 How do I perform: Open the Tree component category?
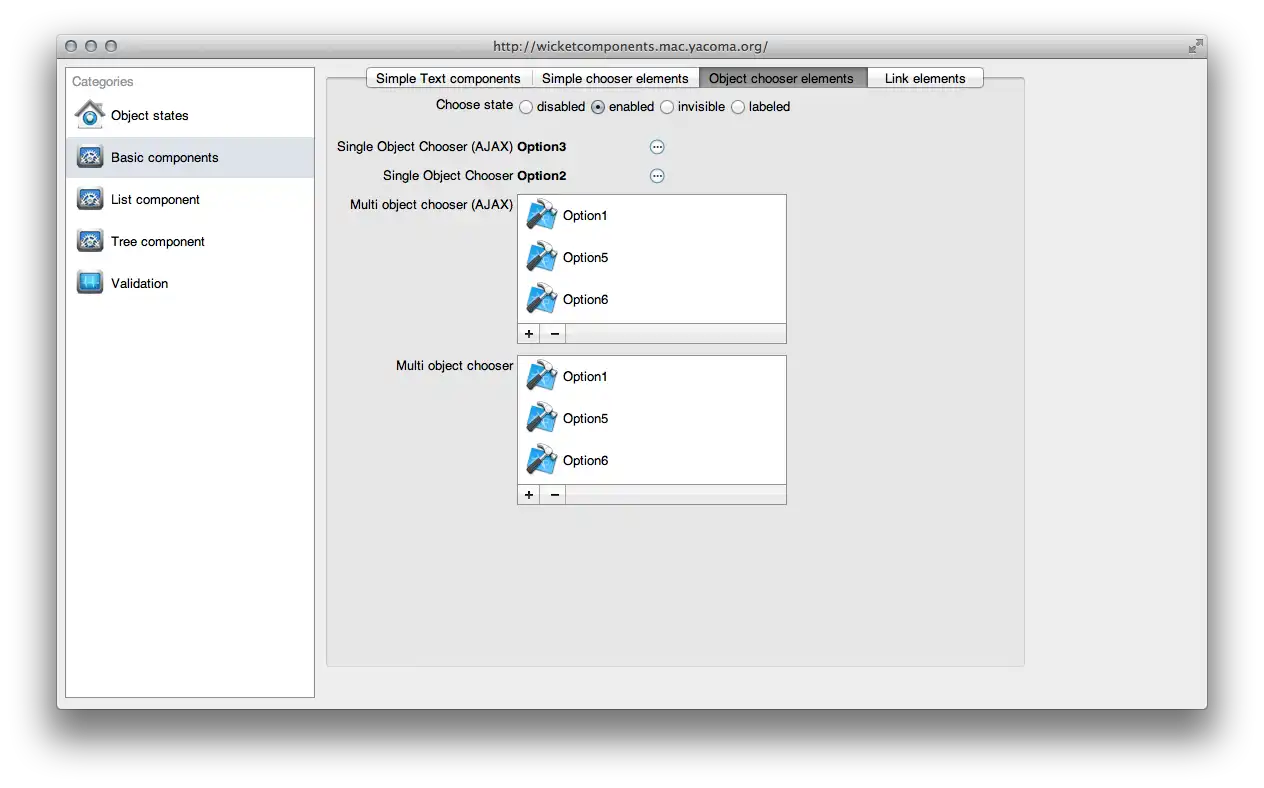pyautogui.click(x=190, y=241)
